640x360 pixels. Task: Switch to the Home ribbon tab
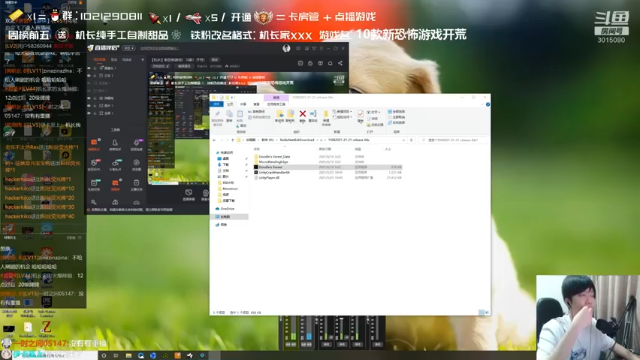[x=230, y=104]
